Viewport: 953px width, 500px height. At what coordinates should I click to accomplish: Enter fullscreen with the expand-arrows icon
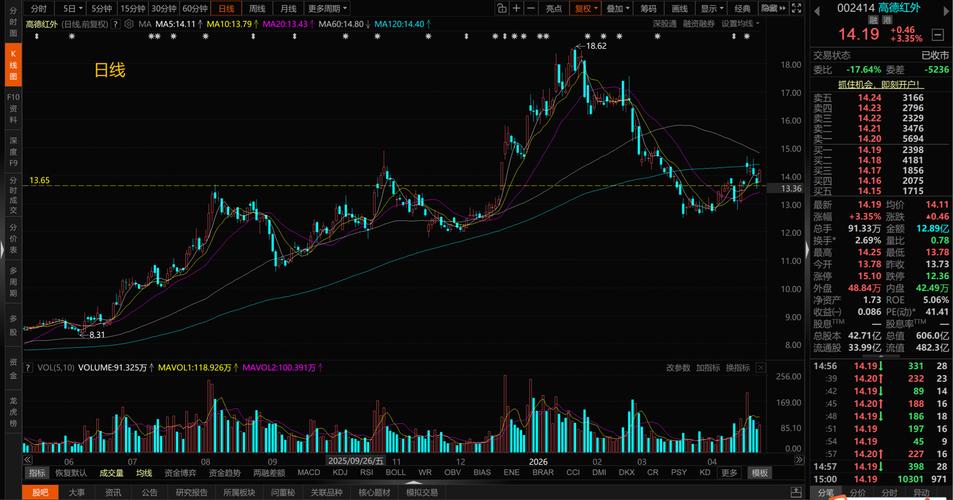pyautogui.click(x=796, y=9)
